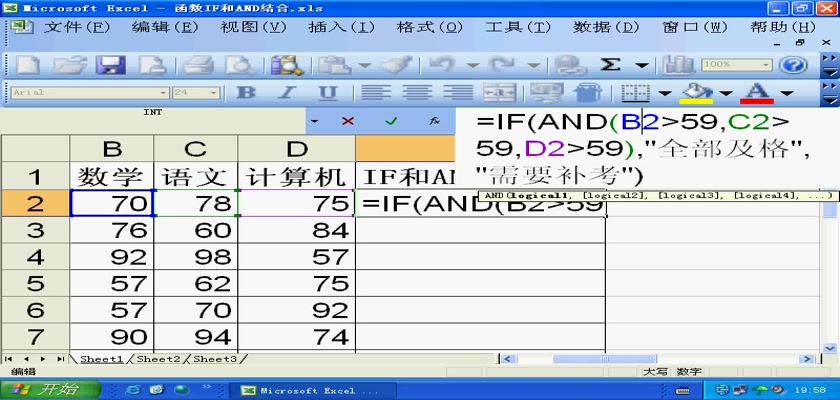This screenshot has width=840, height=400.
Task: Confirm the formula with green checkmark
Action: point(391,121)
